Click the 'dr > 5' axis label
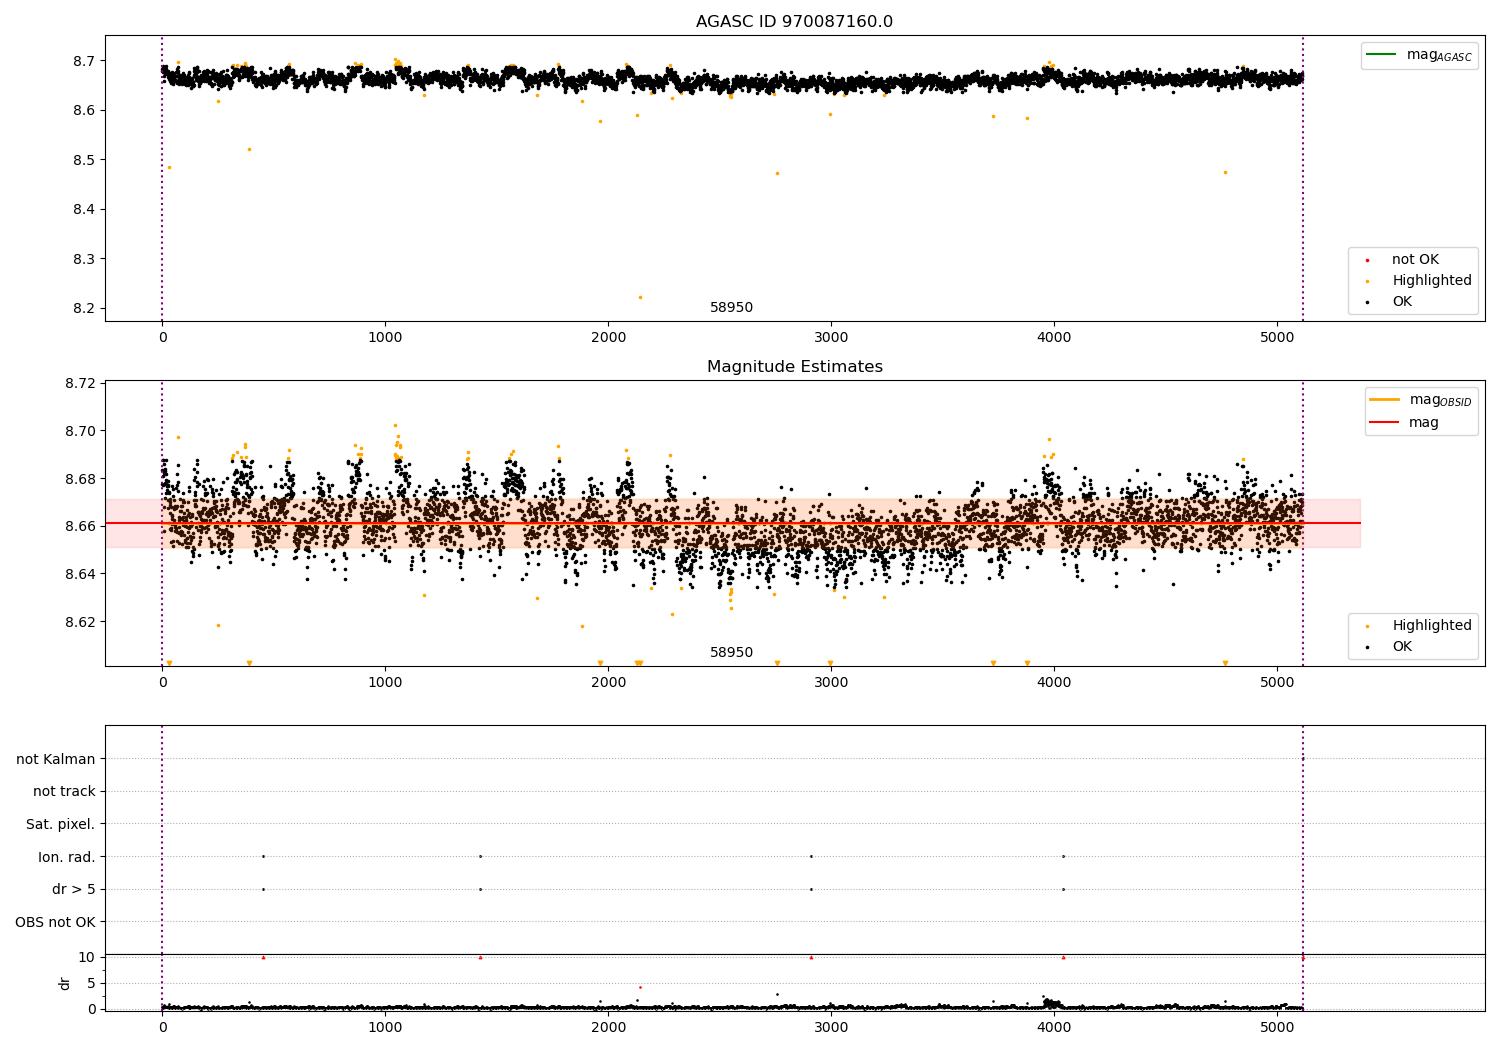 click(x=74, y=889)
